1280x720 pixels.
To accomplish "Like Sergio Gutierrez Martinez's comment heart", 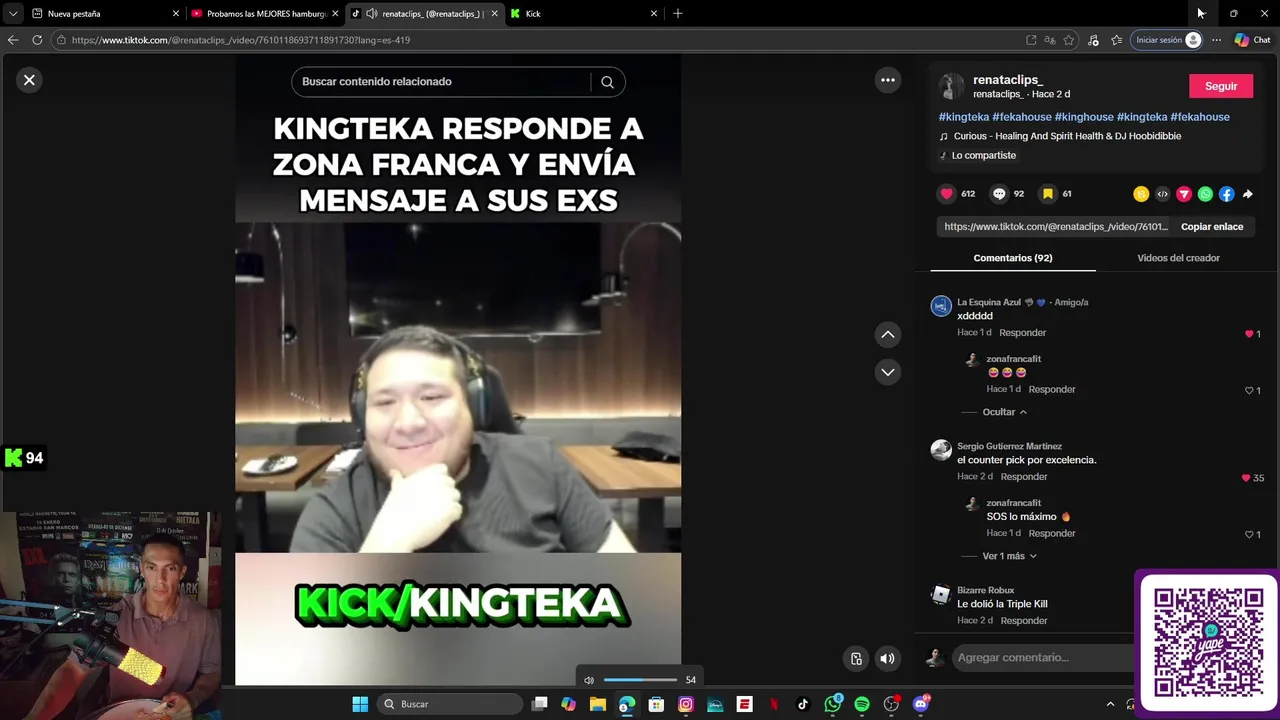I will pyautogui.click(x=1246, y=478).
